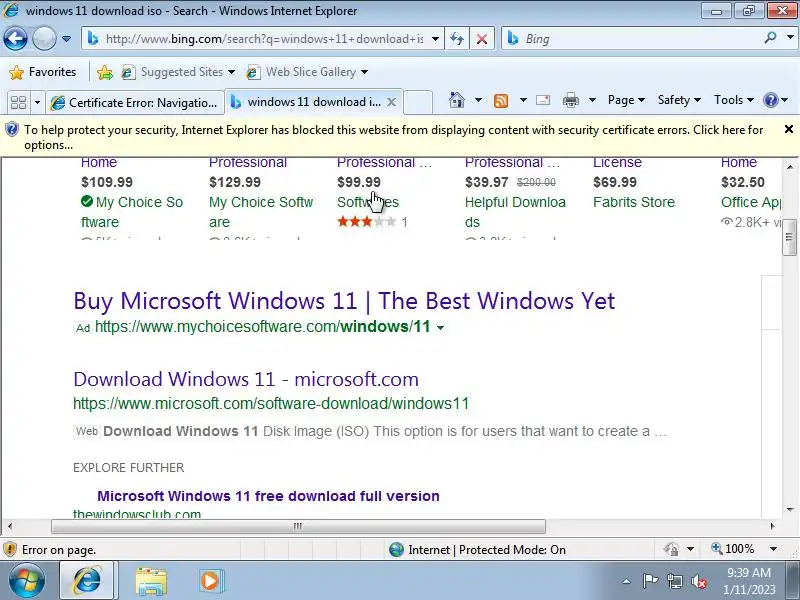800x600 pixels.
Task: Open Microsoft Windows 11 free download full version
Action: [268, 496]
